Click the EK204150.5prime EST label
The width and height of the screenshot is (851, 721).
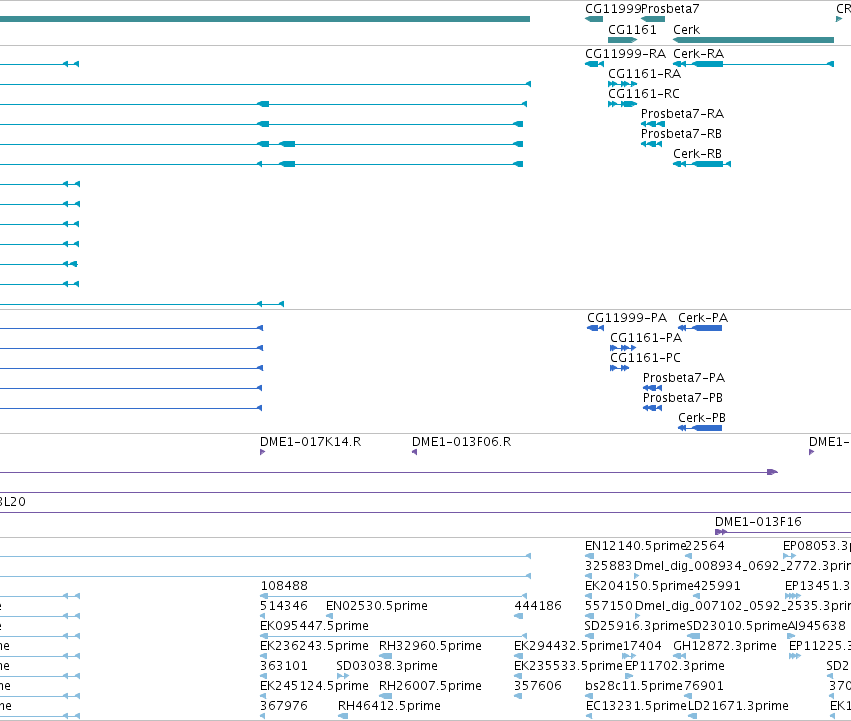(639, 586)
